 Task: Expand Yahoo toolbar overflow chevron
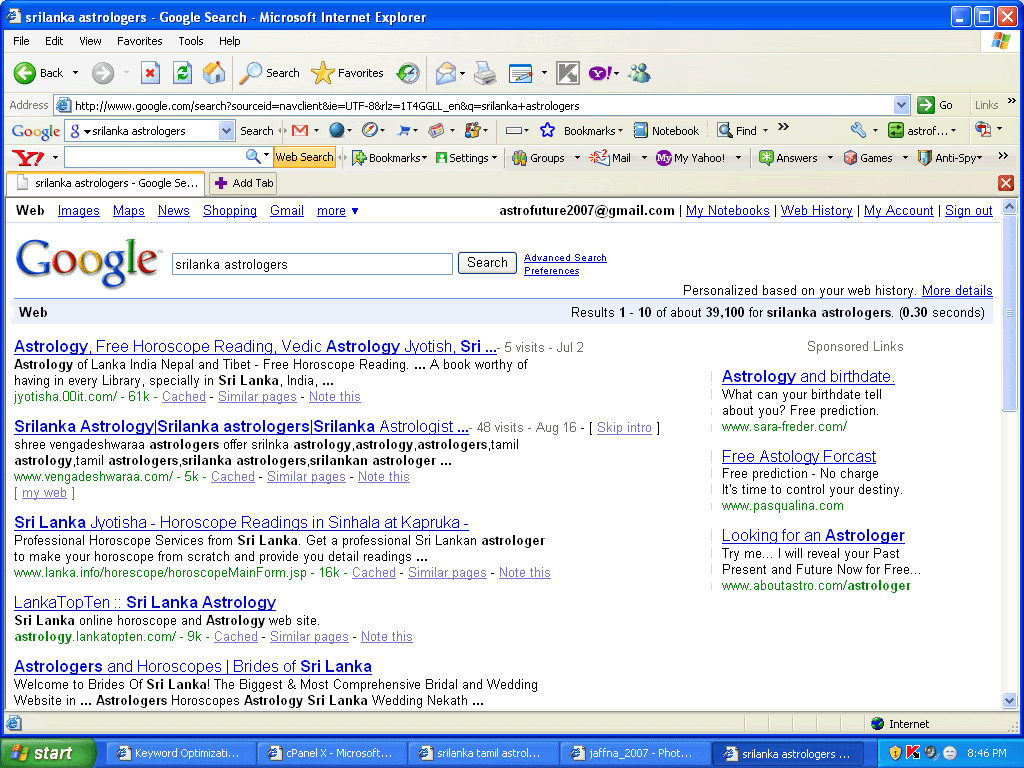click(x=1003, y=155)
